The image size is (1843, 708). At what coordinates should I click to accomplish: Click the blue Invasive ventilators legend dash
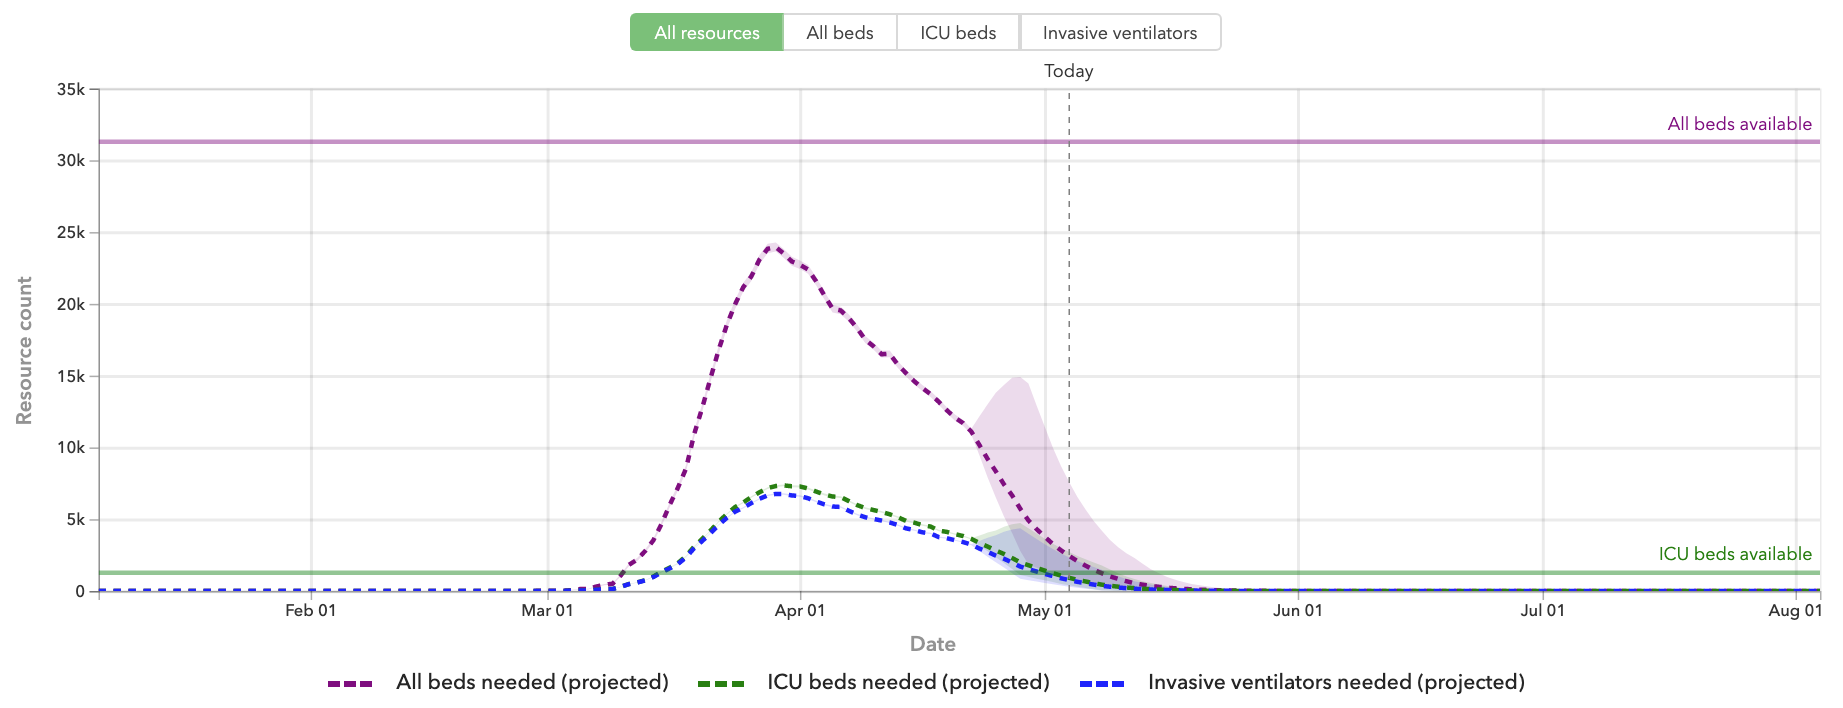[1102, 684]
